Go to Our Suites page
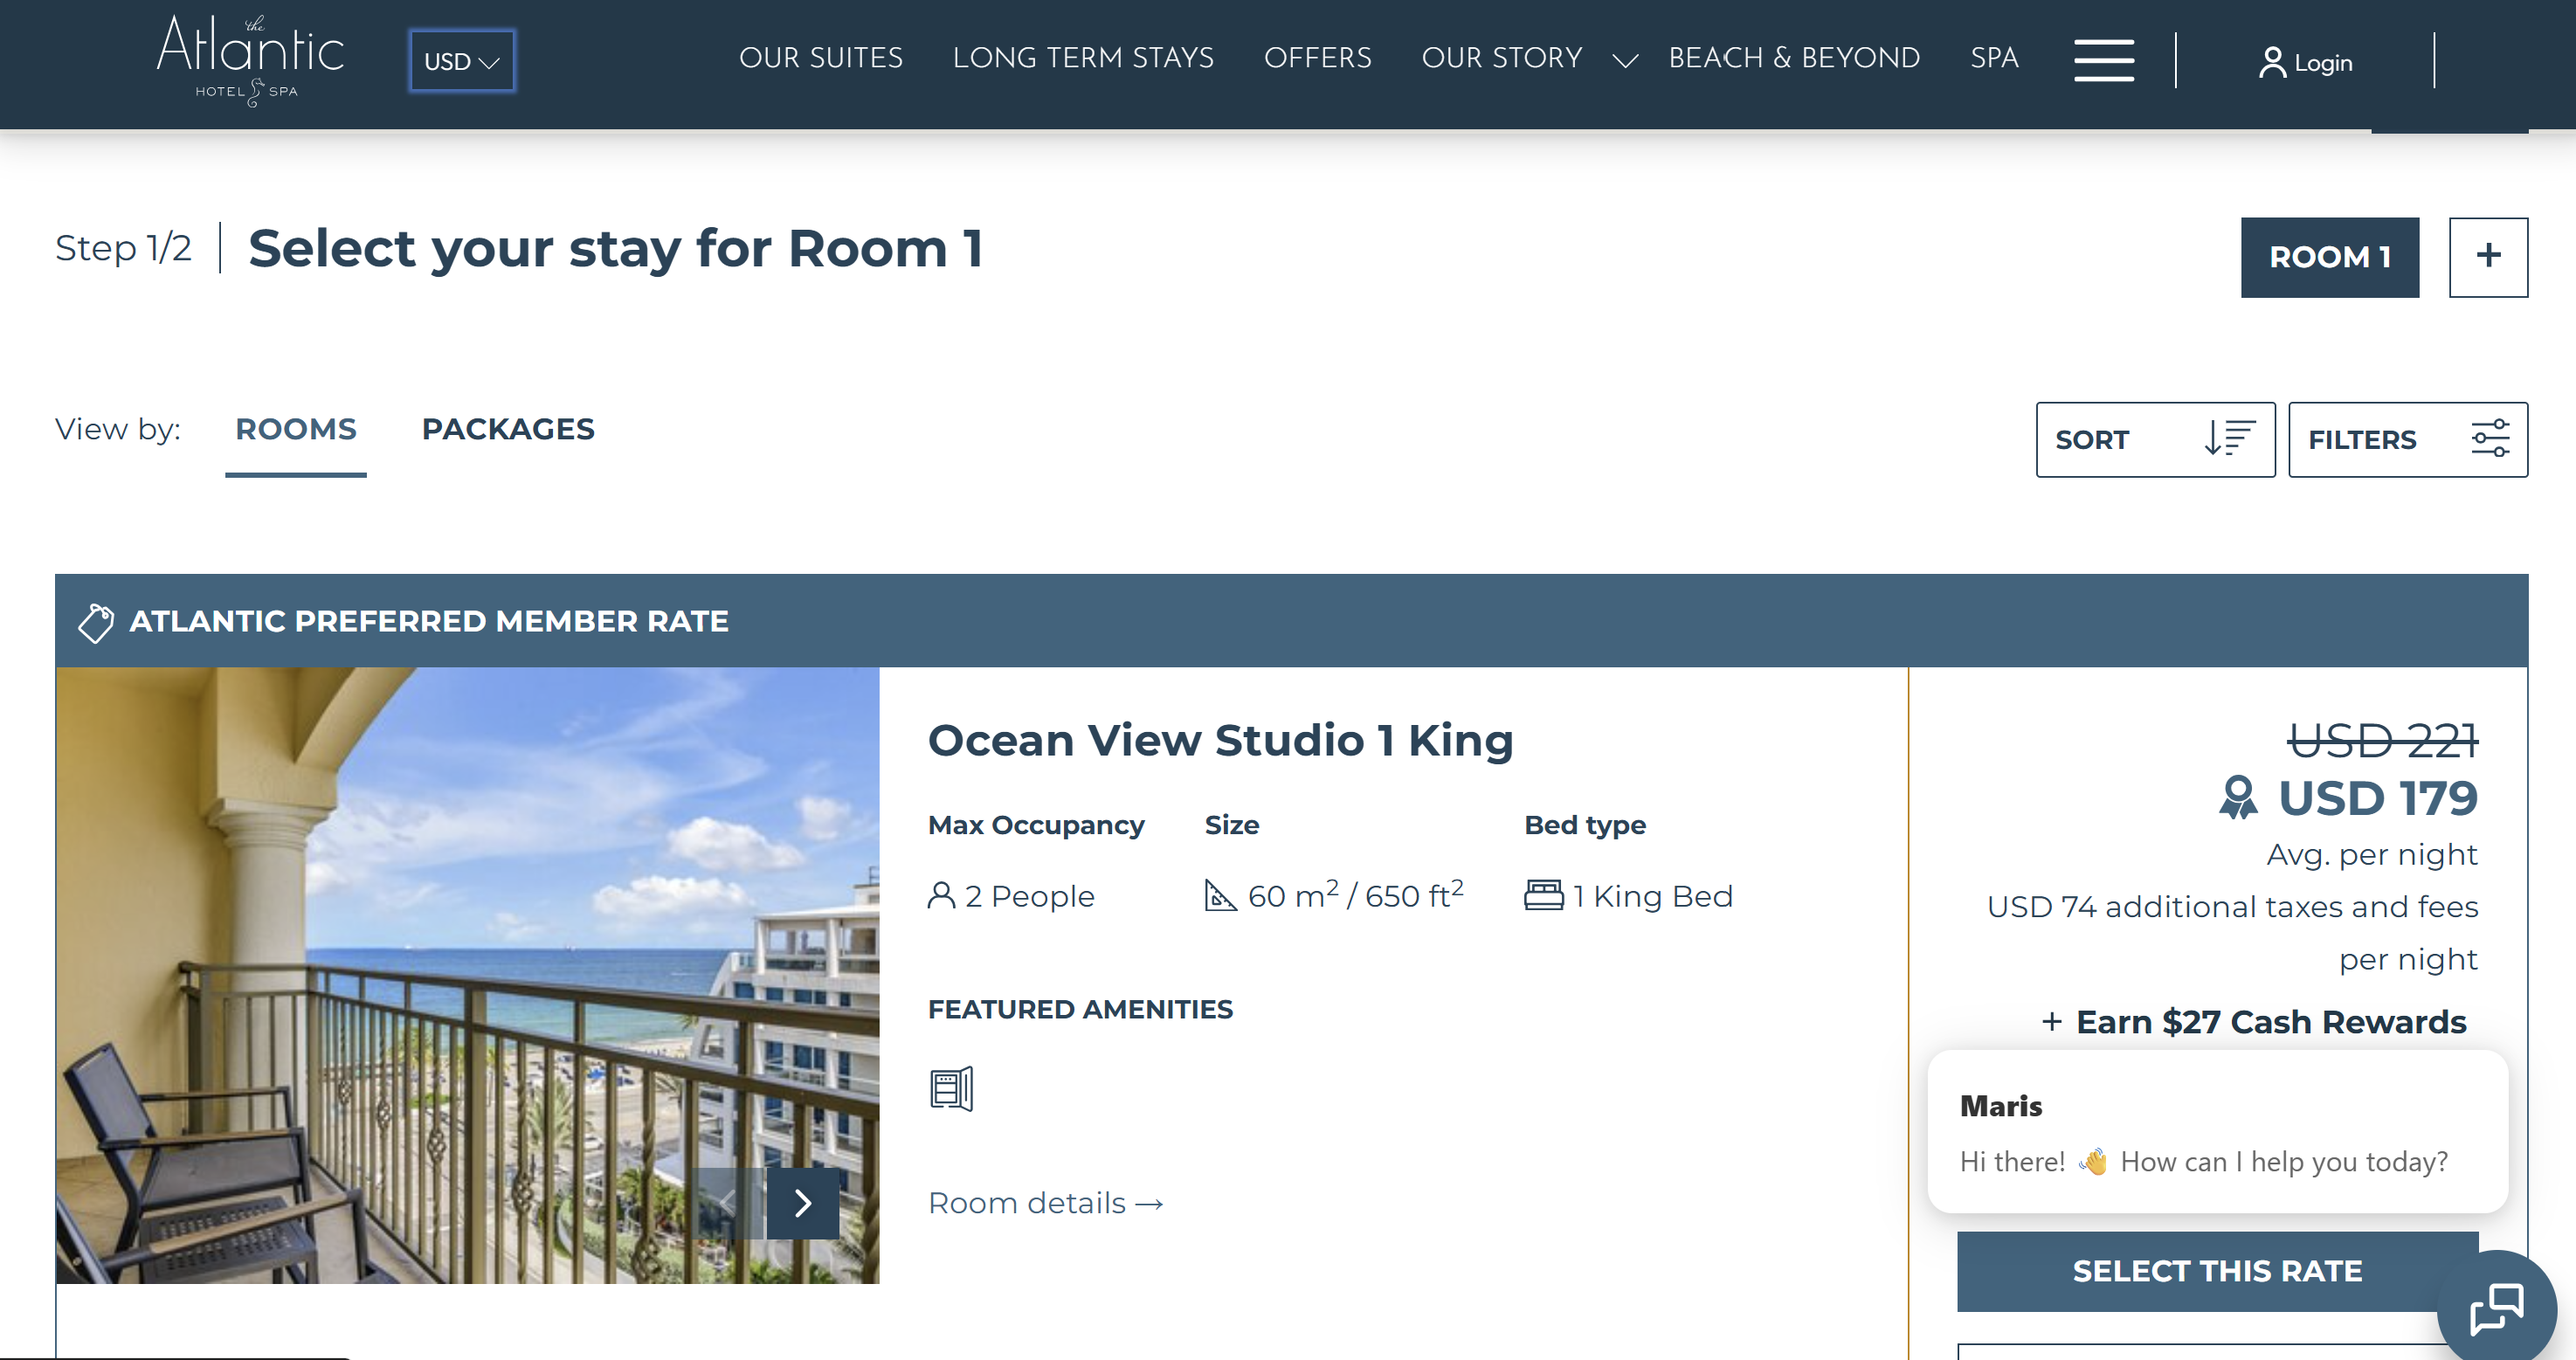 pyautogui.click(x=821, y=58)
